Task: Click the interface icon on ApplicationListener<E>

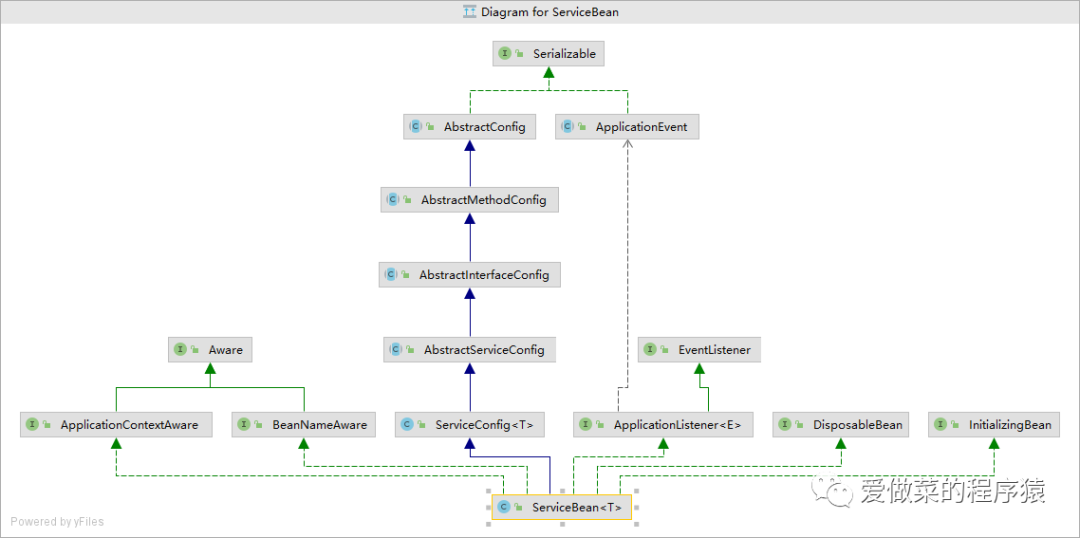Action: coord(585,425)
